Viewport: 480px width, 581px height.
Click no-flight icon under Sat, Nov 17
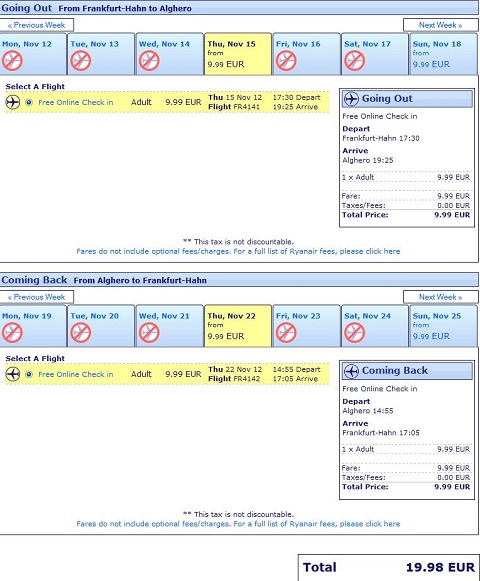click(355, 61)
